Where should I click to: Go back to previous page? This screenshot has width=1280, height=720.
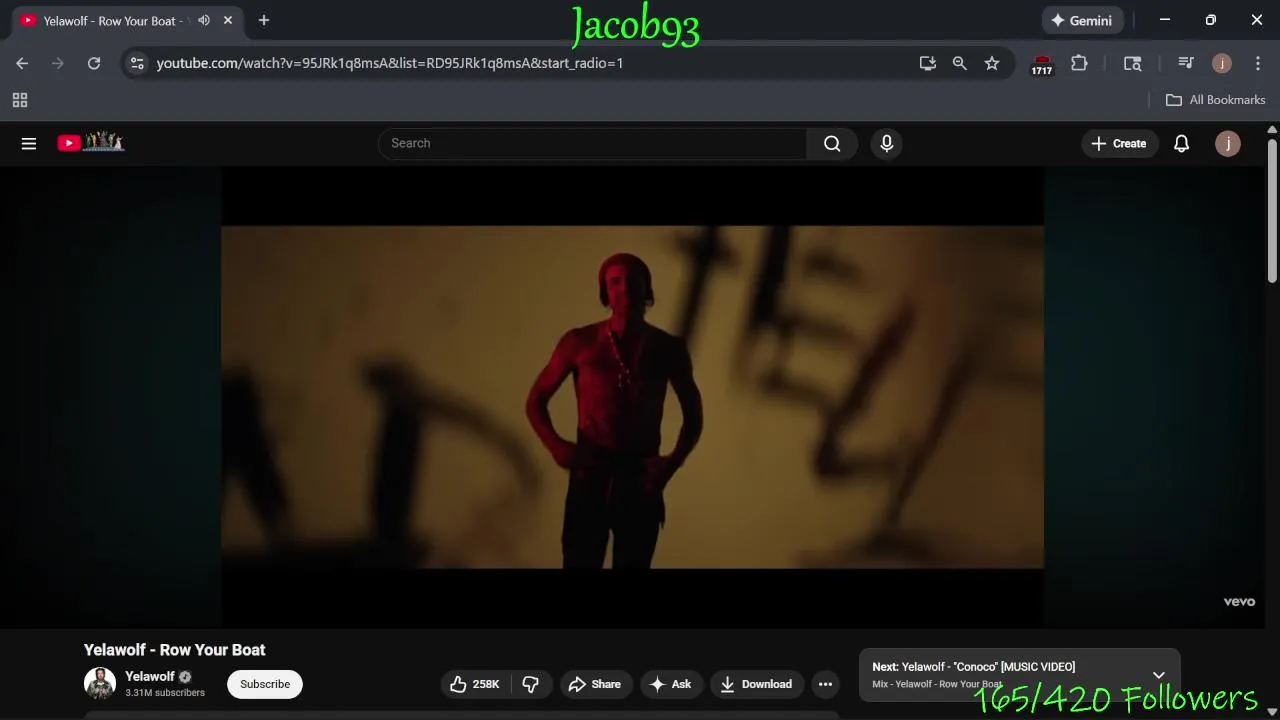(22, 63)
